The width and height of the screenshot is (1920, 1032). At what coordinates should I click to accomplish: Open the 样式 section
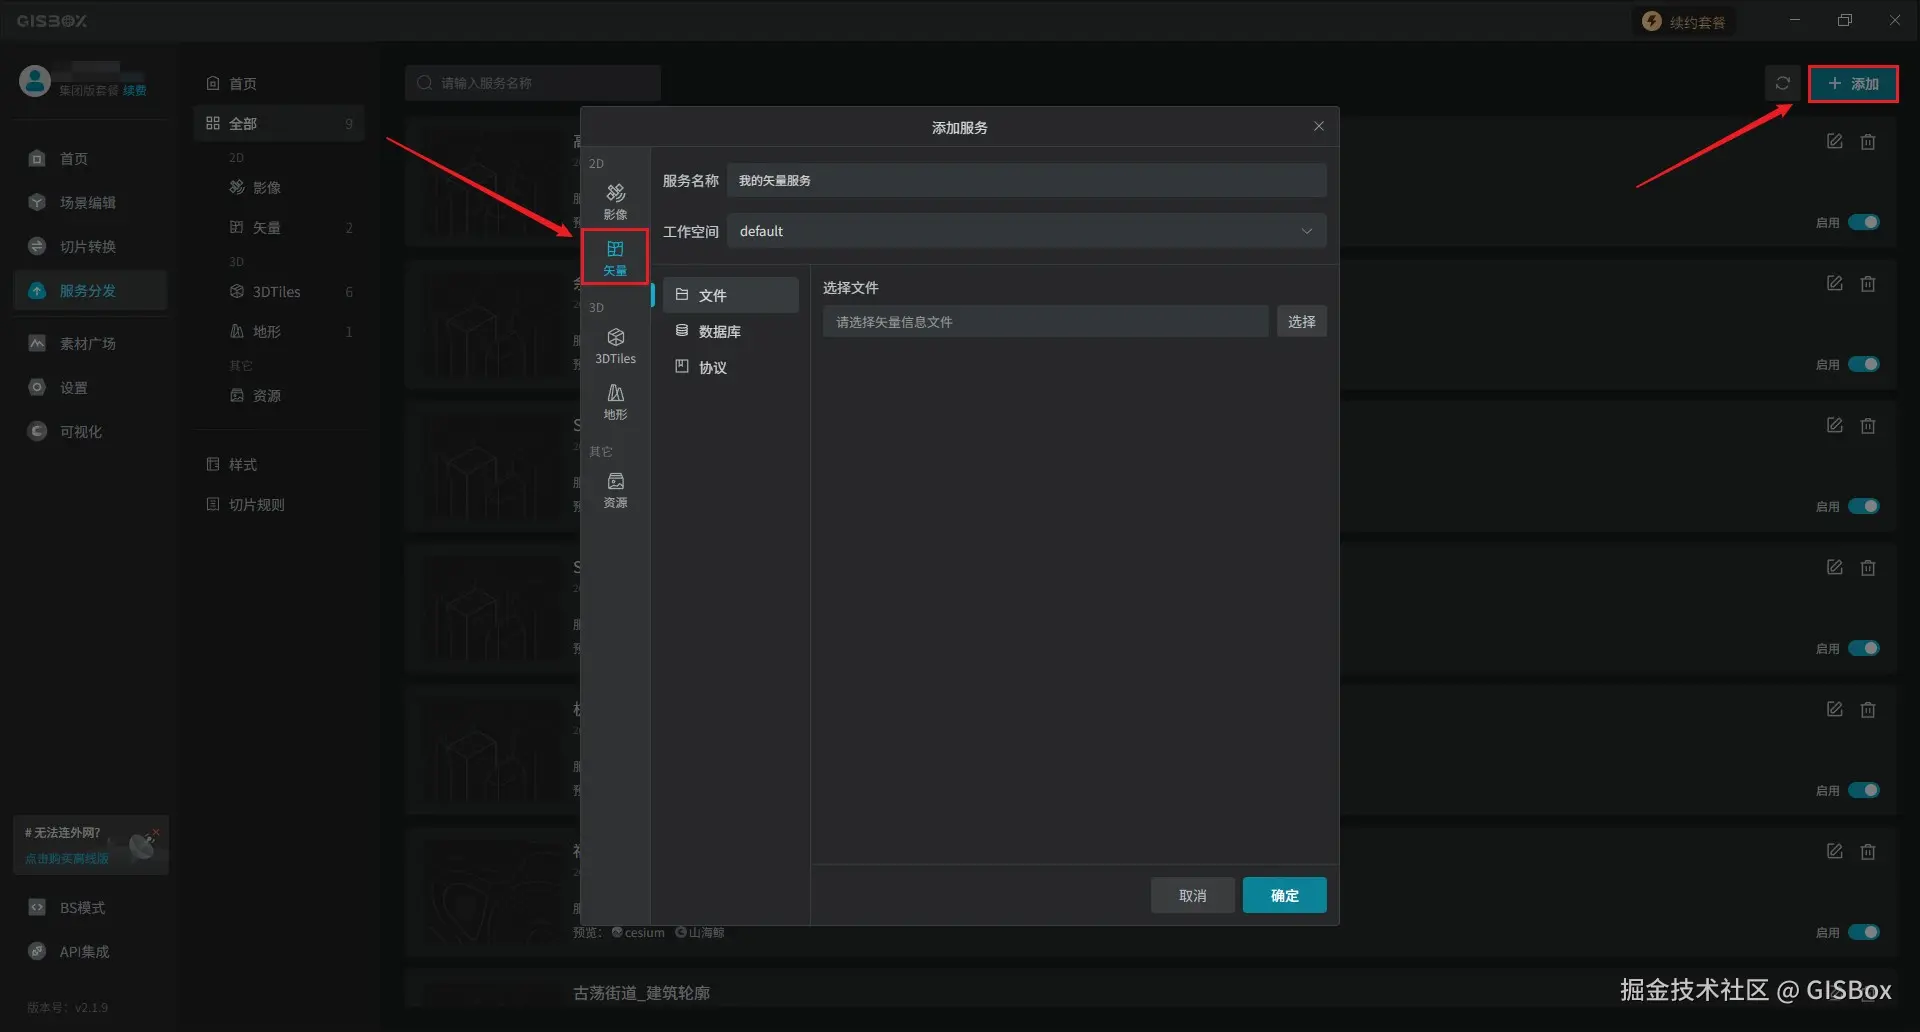click(x=278, y=464)
